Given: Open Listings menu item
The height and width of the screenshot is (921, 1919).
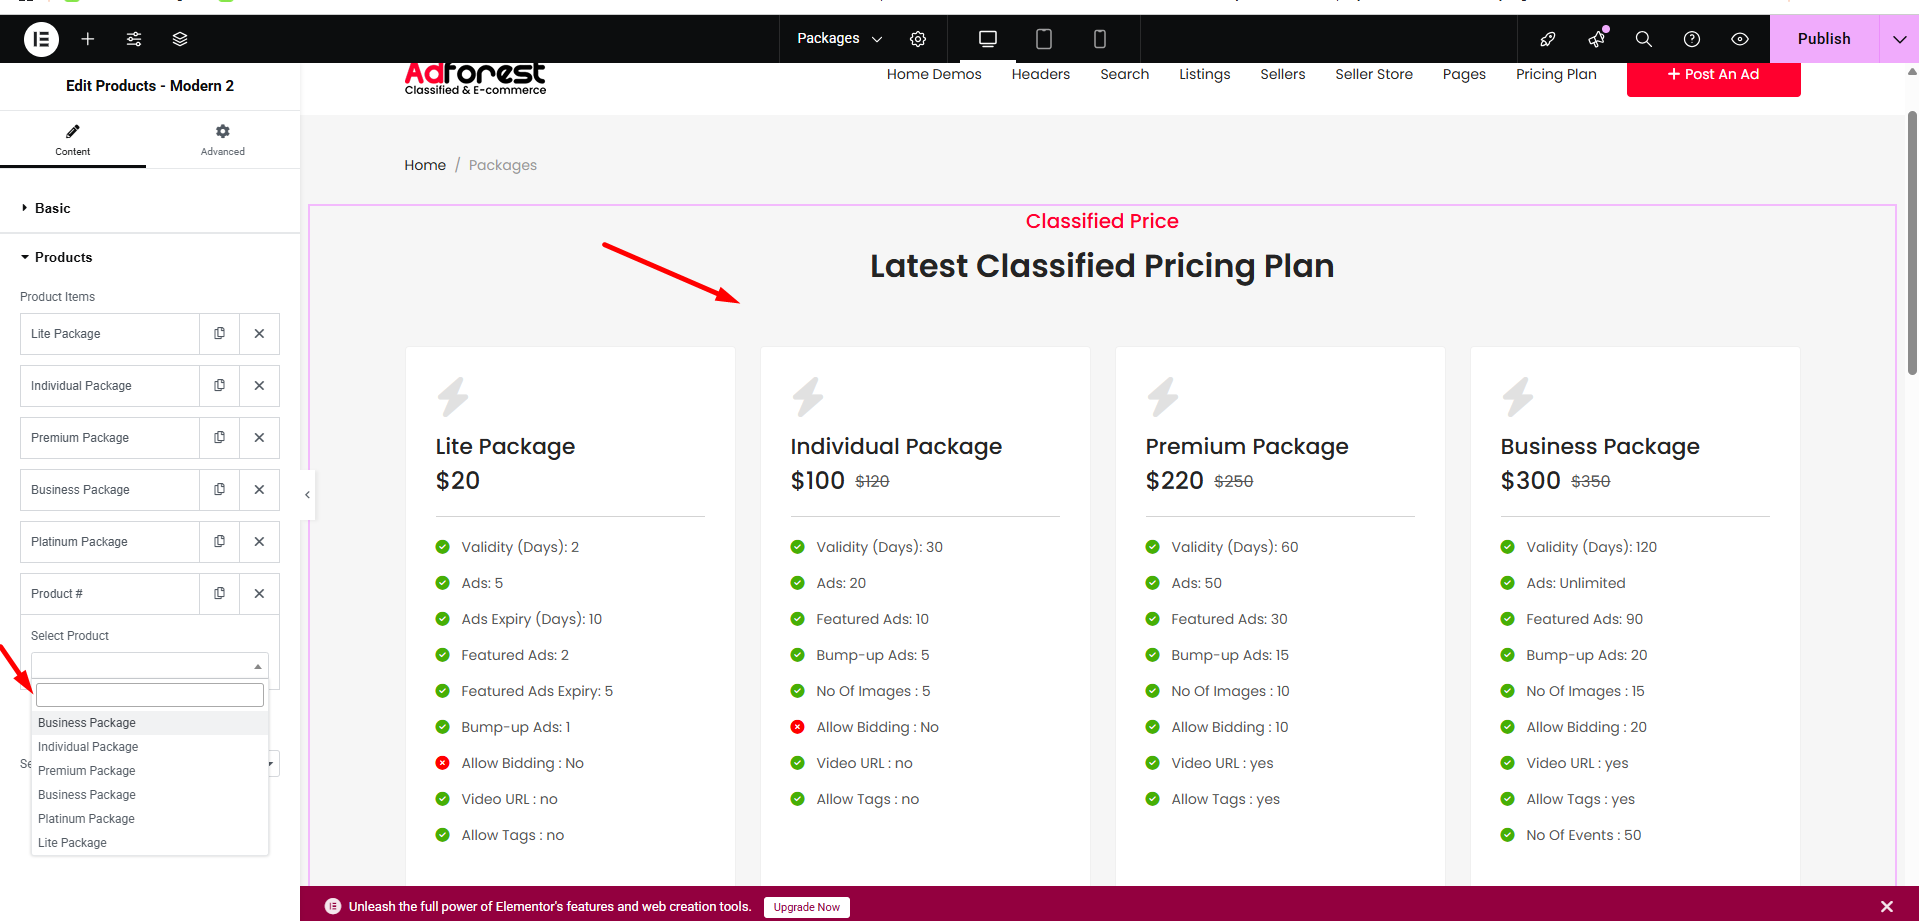Looking at the screenshot, I should [x=1205, y=74].
